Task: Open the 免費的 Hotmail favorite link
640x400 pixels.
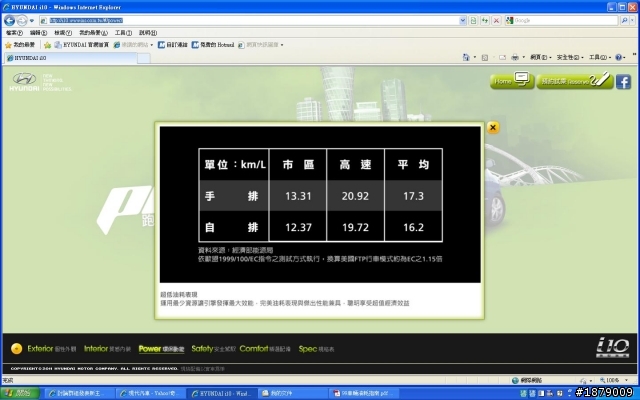Action: coord(213,45)
